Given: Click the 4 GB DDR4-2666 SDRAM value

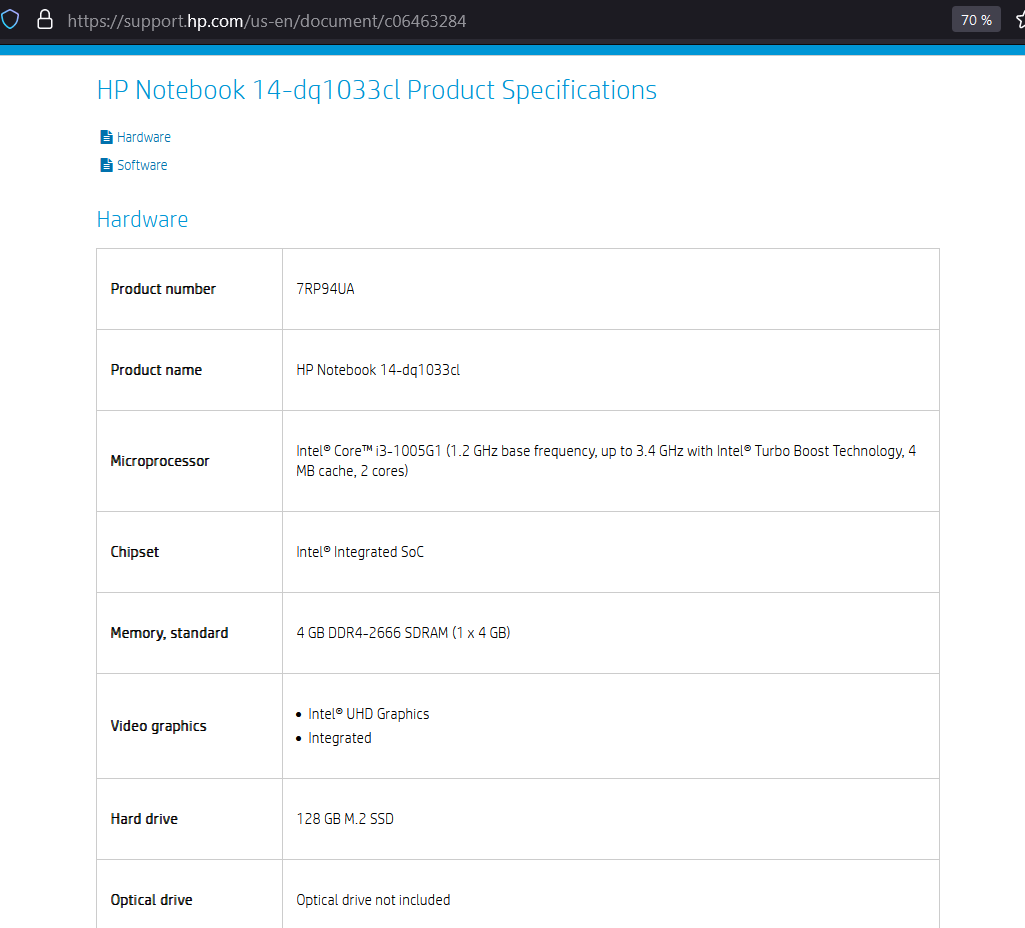Looking at the screenshot, I should [x=403, y=633].
